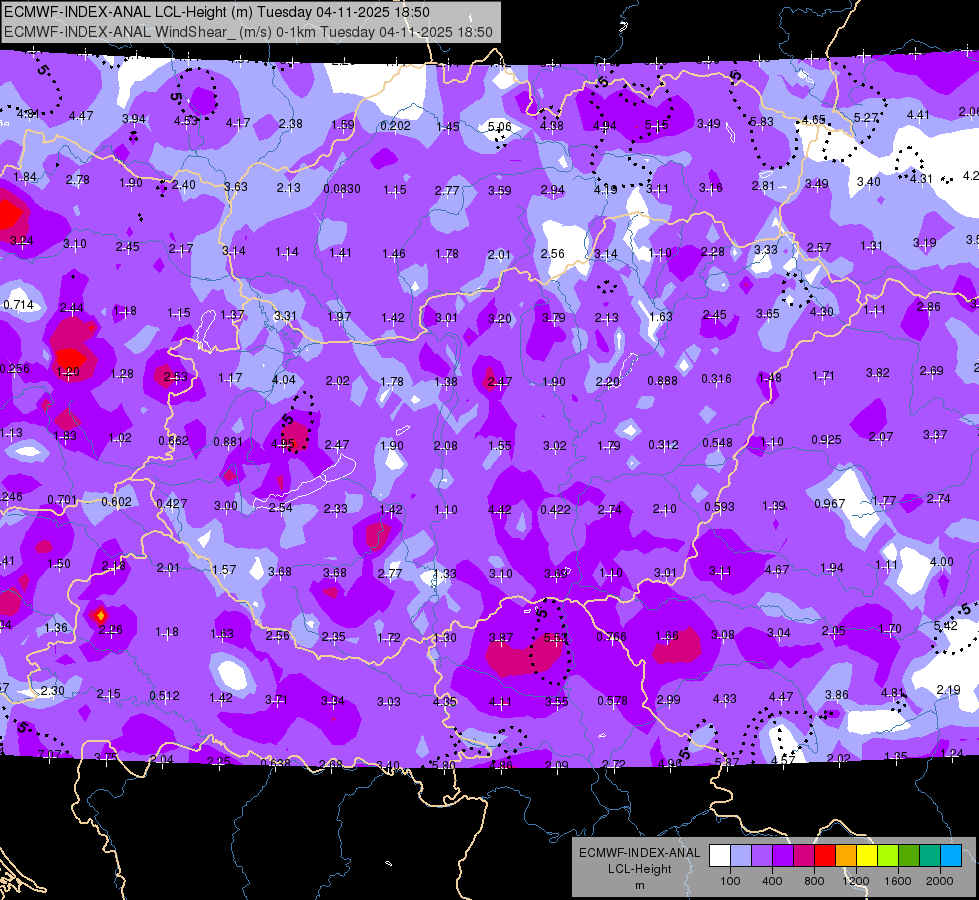The height and width of the screenshot is (900, 979).
Task: Click the wind shear value 0.422
Action: coord(555,509)
